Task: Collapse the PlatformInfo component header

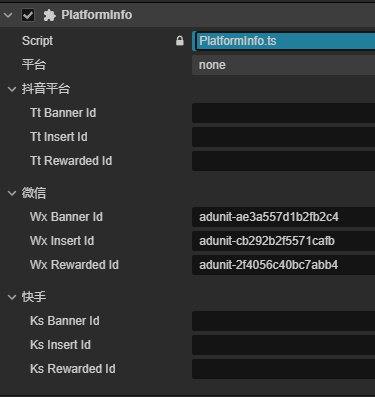Action: tap(8, 15)
